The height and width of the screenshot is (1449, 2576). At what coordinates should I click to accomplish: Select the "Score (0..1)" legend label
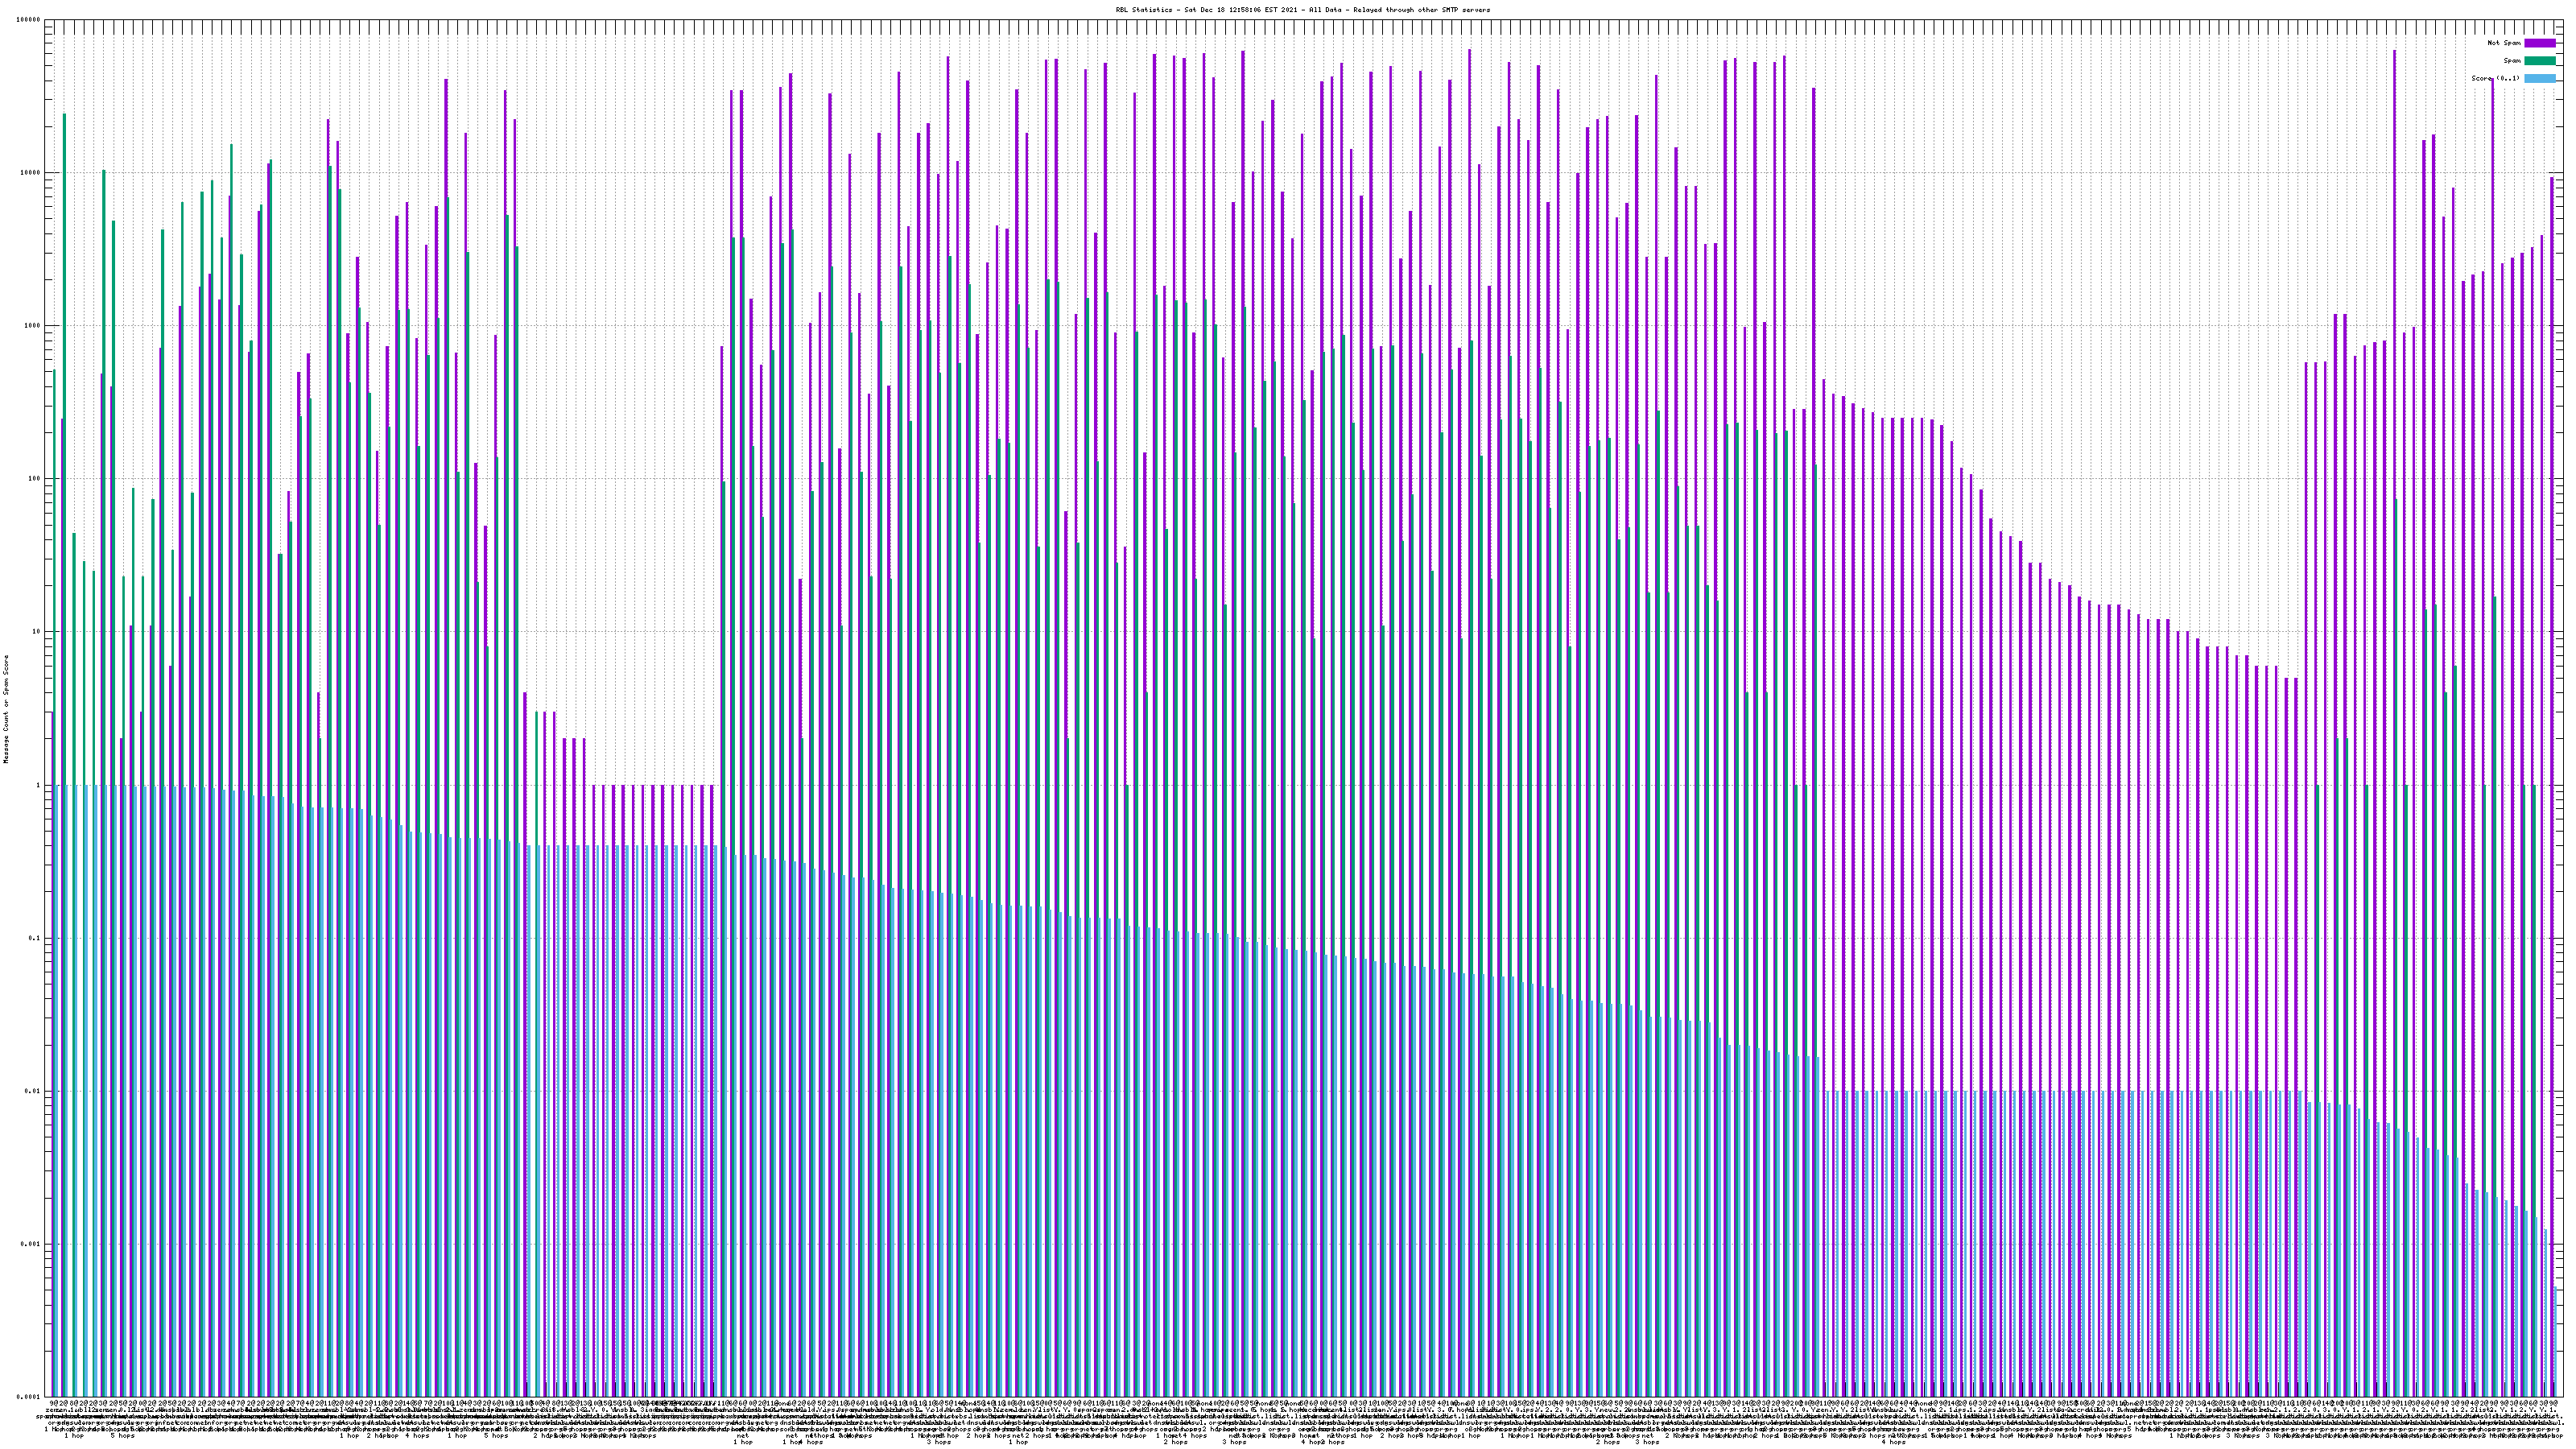click(x=2495, y=78)
